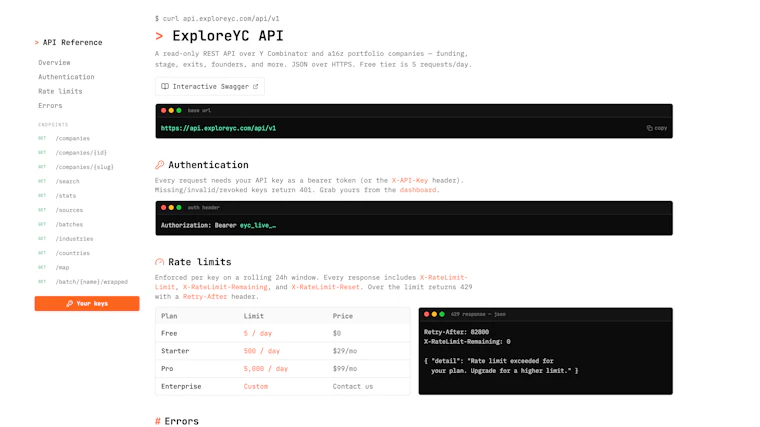The image size is (760, 427).
Task: Open the /industries endpoint
Action: (x=74, y=238)
